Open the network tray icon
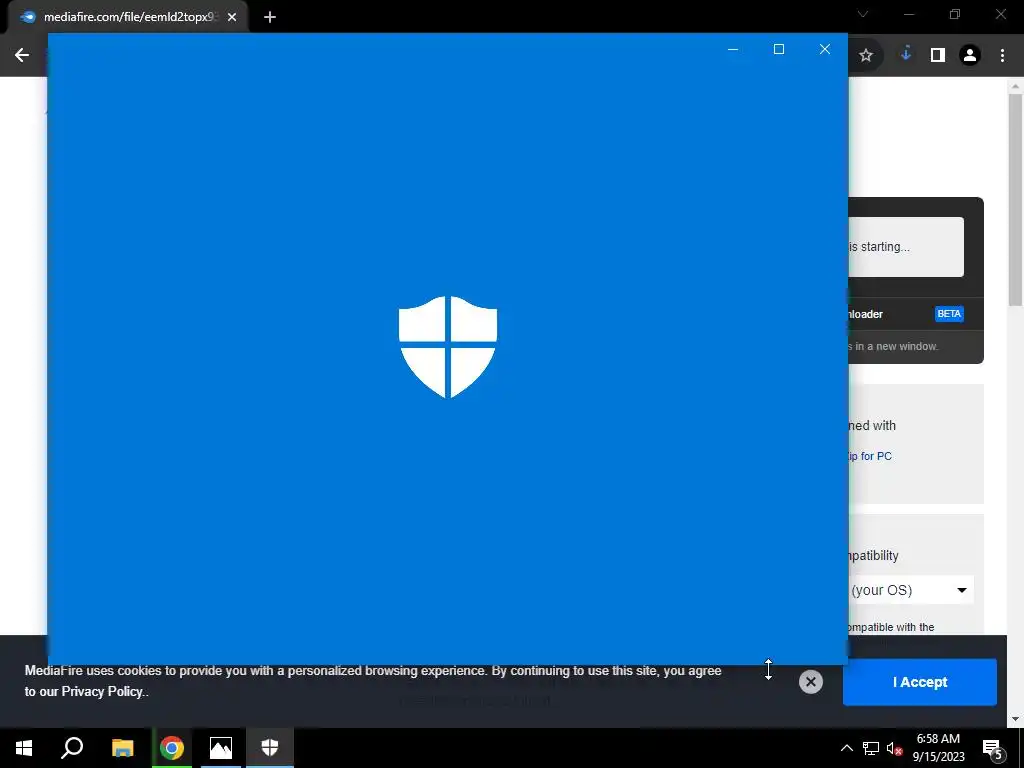The height and width of the screenshot is (768, 1024). (x=871, y=748)
